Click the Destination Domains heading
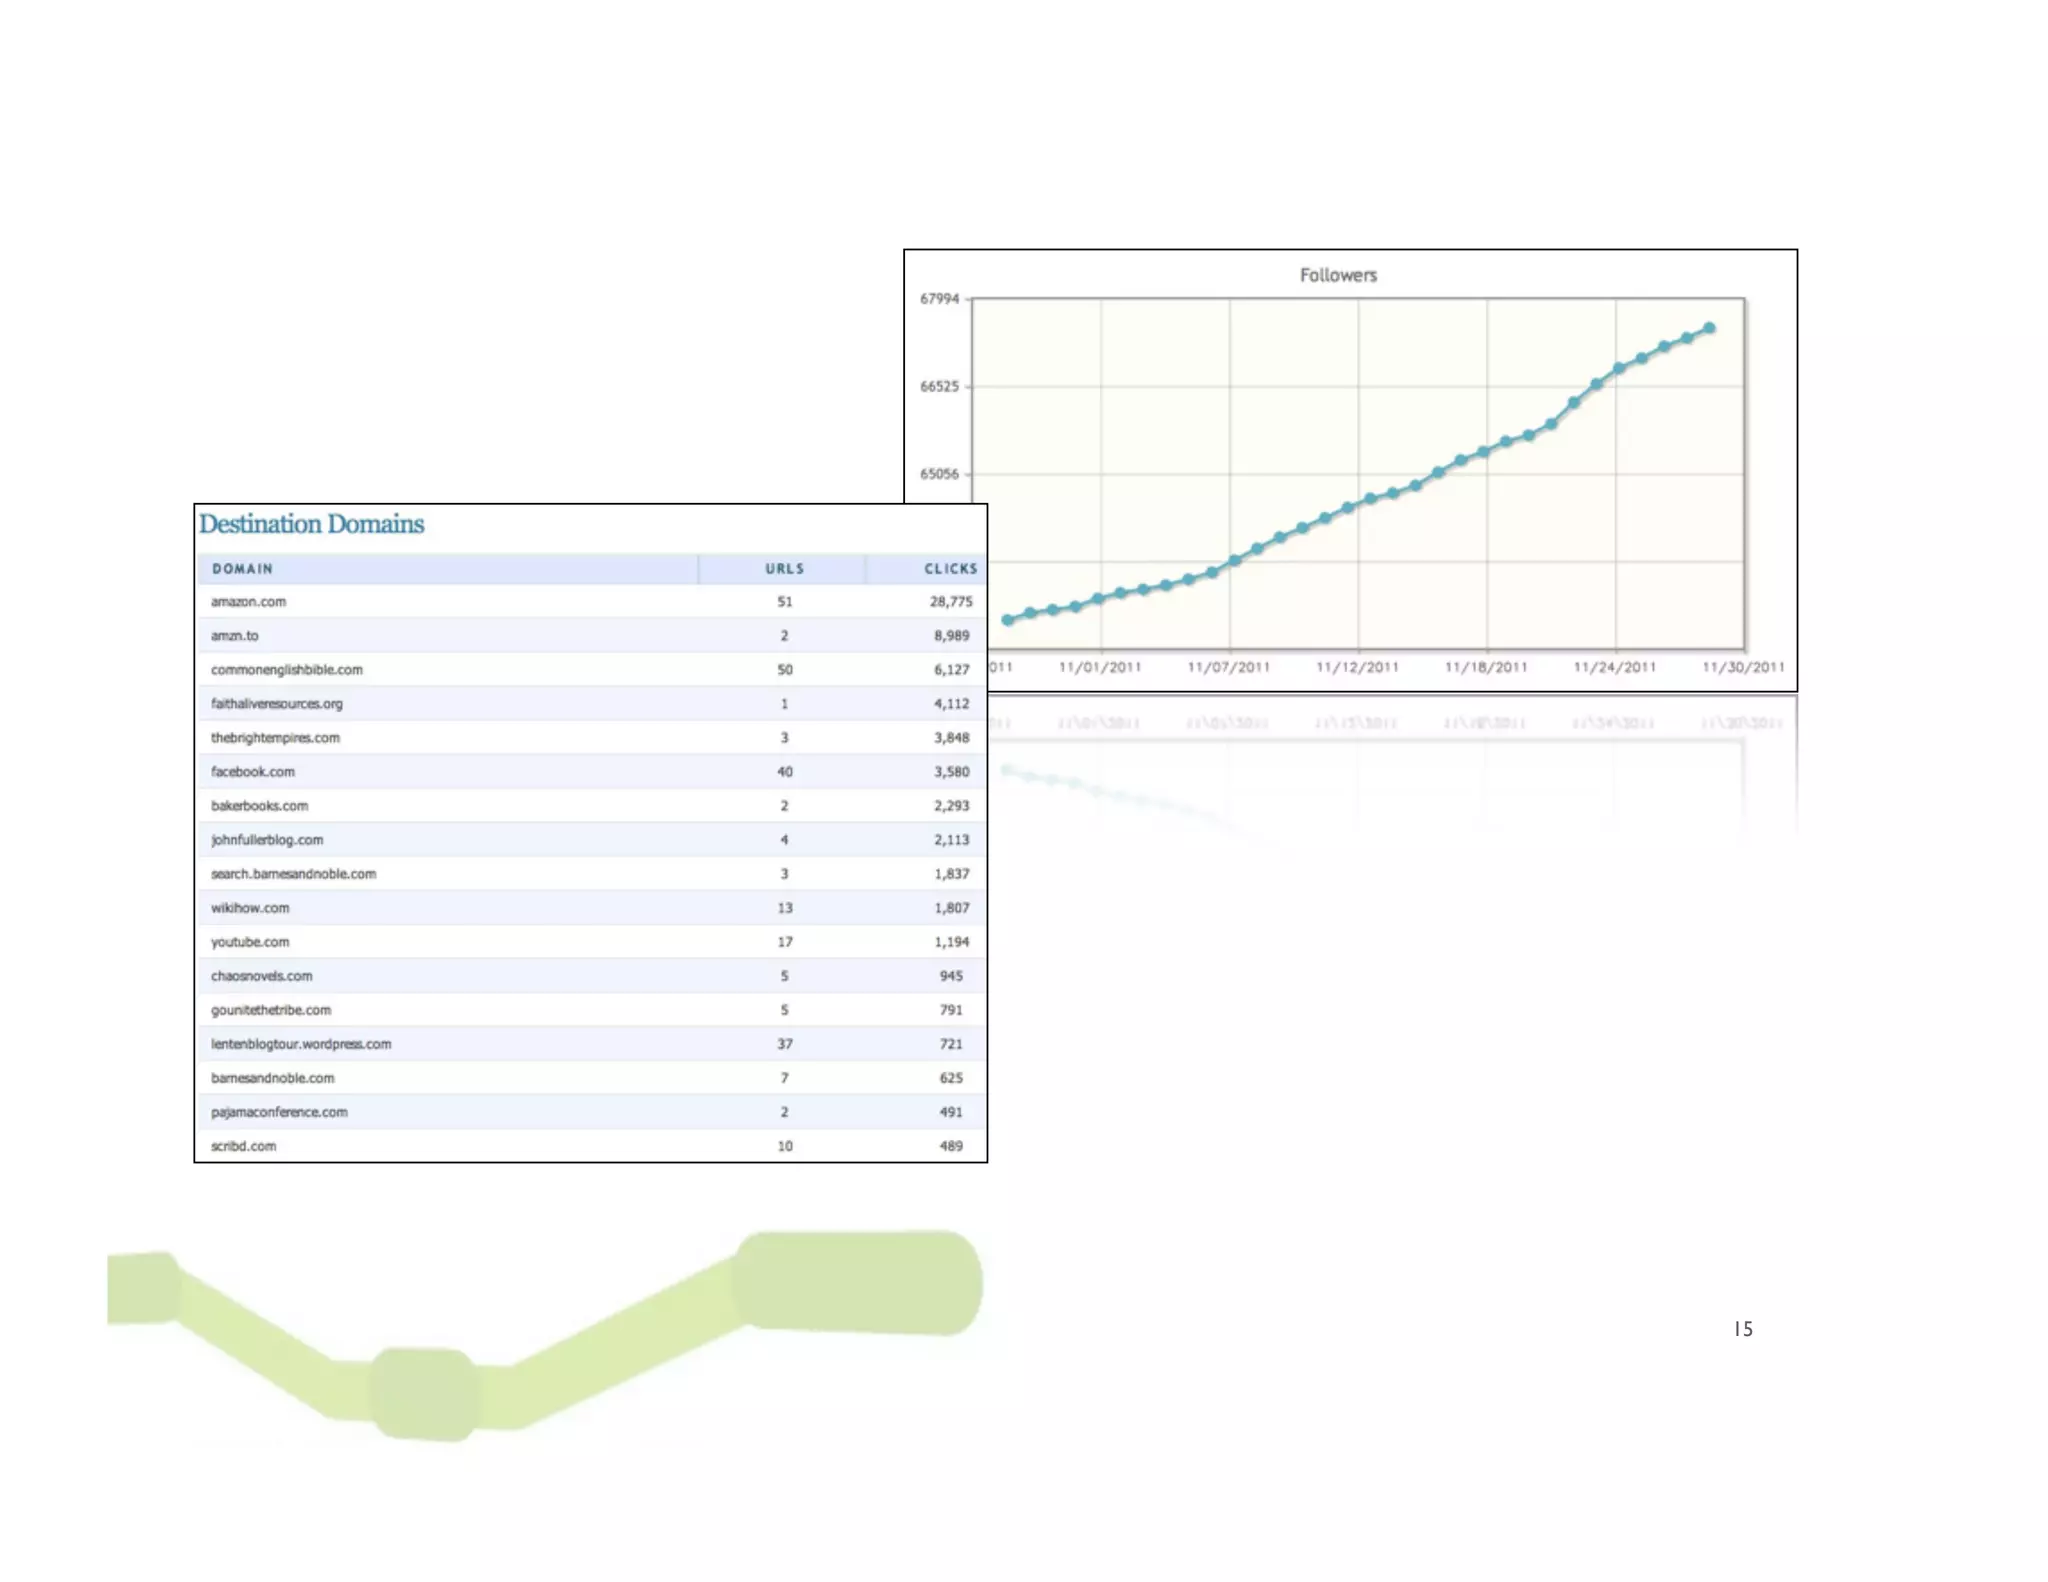The height and width of the screenshot is (1582, 2048). pyautogui.click(x=311, y=524)
